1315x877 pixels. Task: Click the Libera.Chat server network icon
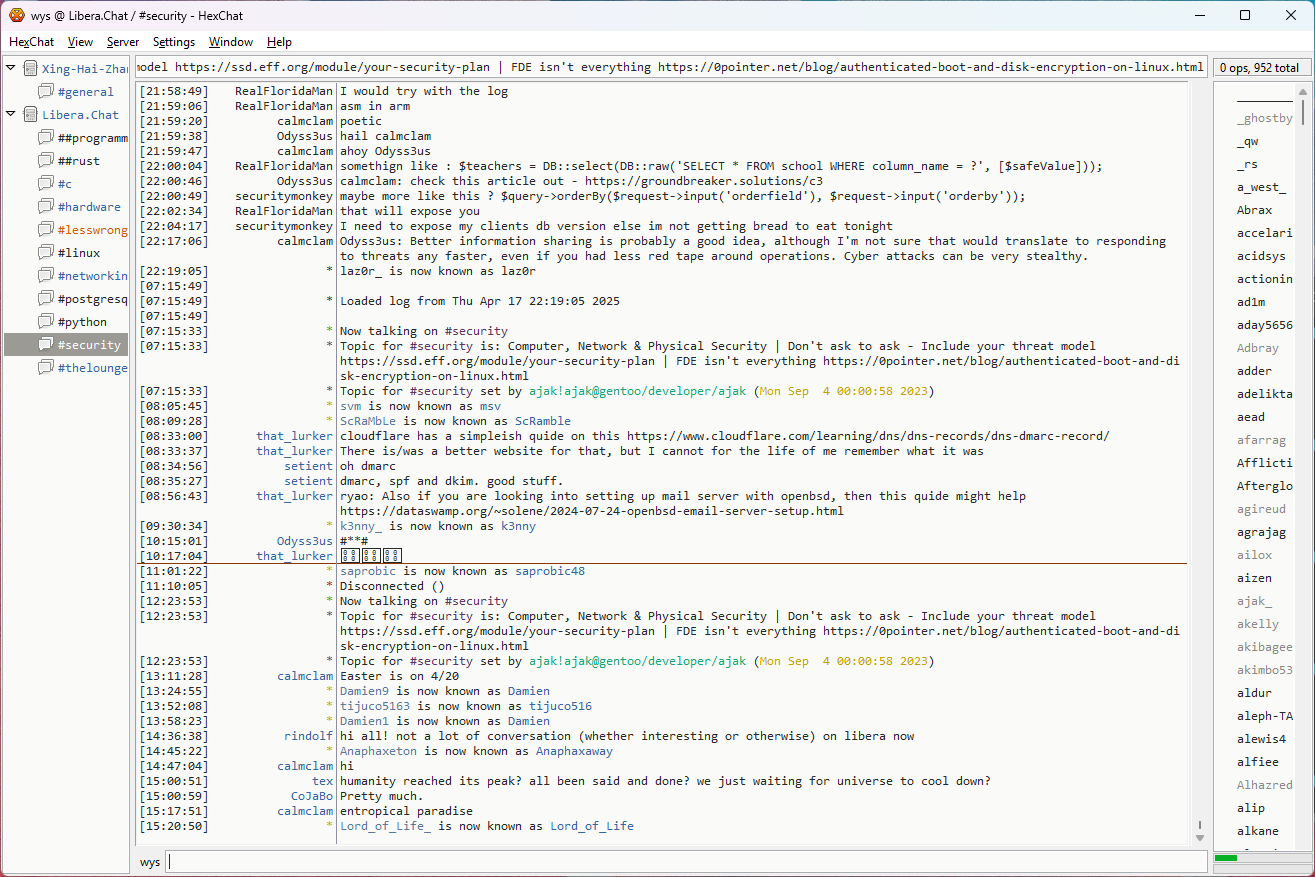[x=31, y=115]
